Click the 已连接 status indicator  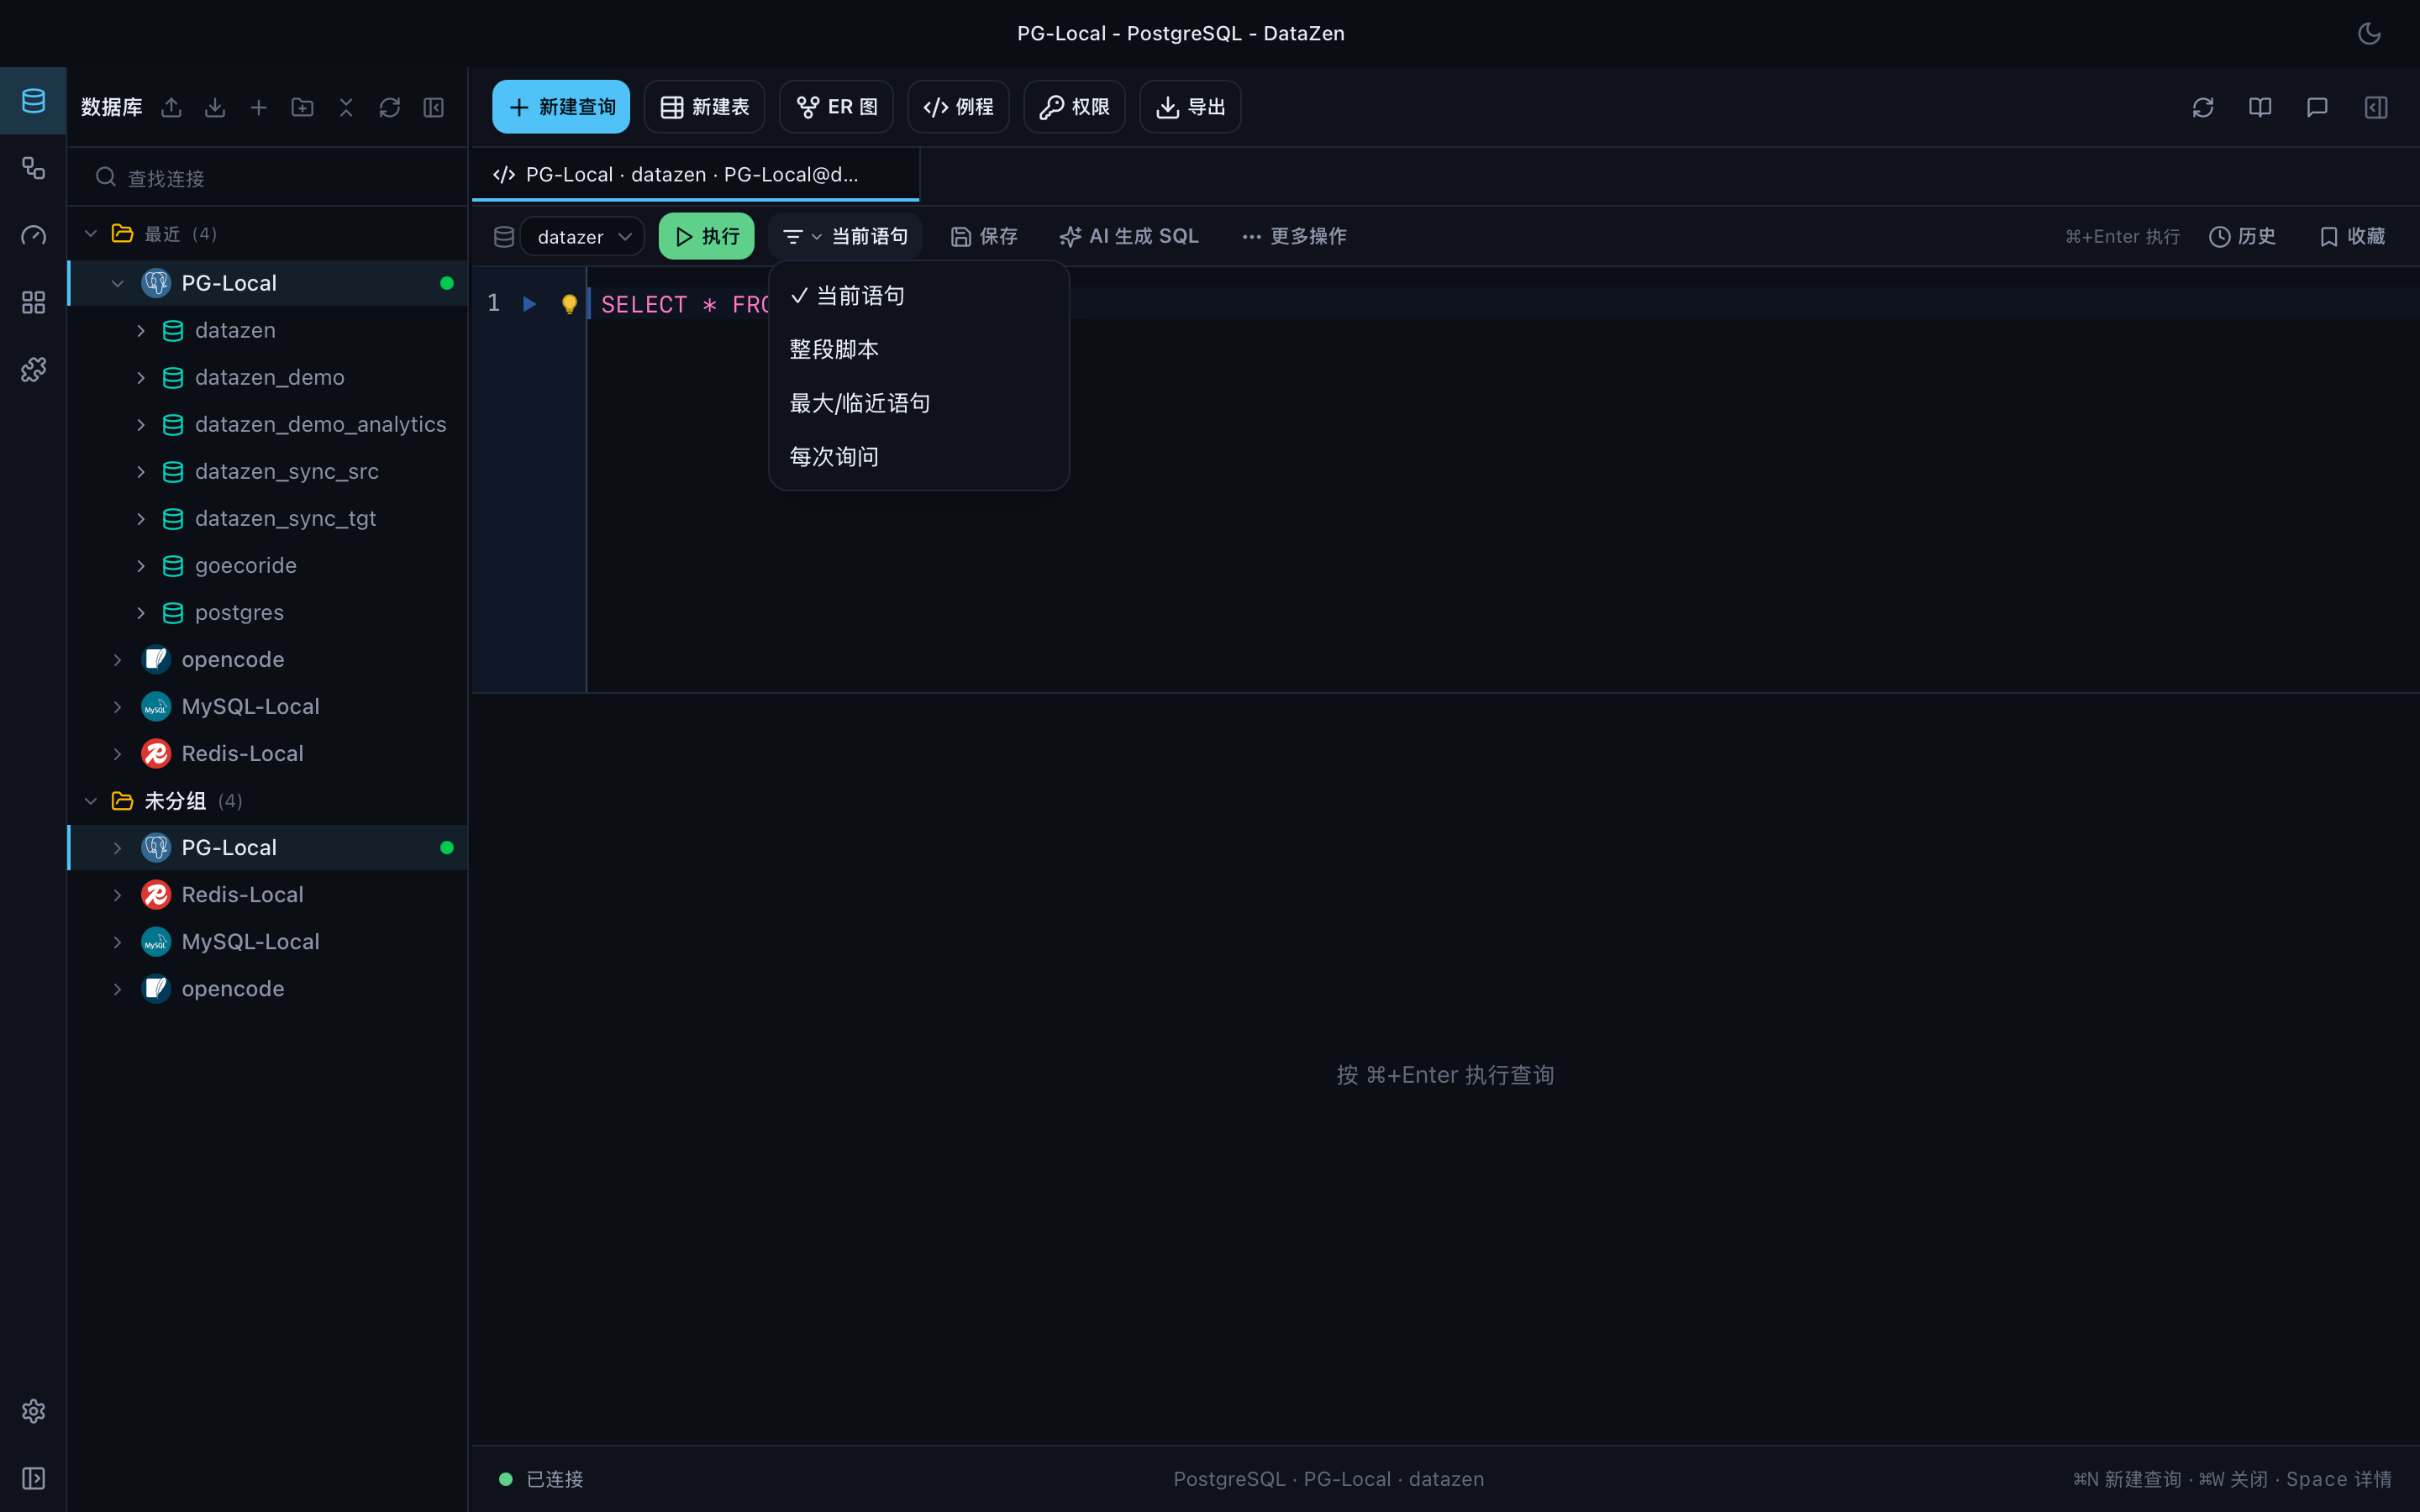pos(541,1479)
